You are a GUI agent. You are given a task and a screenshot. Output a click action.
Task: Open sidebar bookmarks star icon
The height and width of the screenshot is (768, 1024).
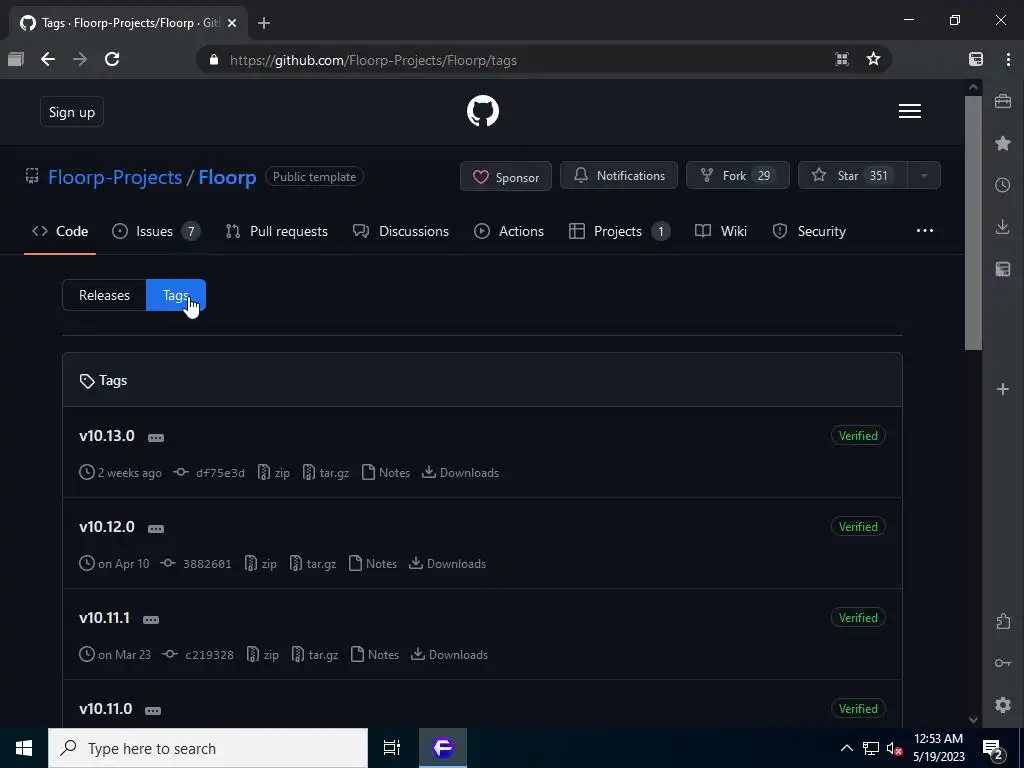pyautogui.click(x=1003, y=143)
